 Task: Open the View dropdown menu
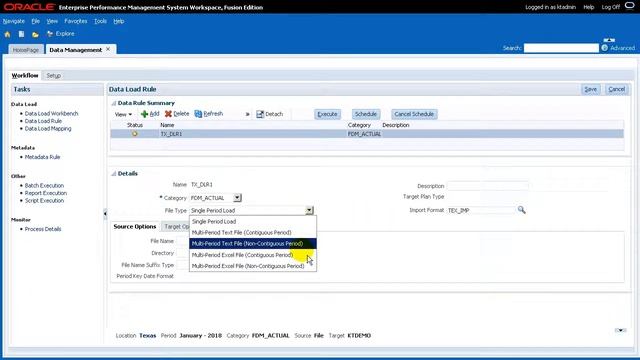(x=123, y=114)
